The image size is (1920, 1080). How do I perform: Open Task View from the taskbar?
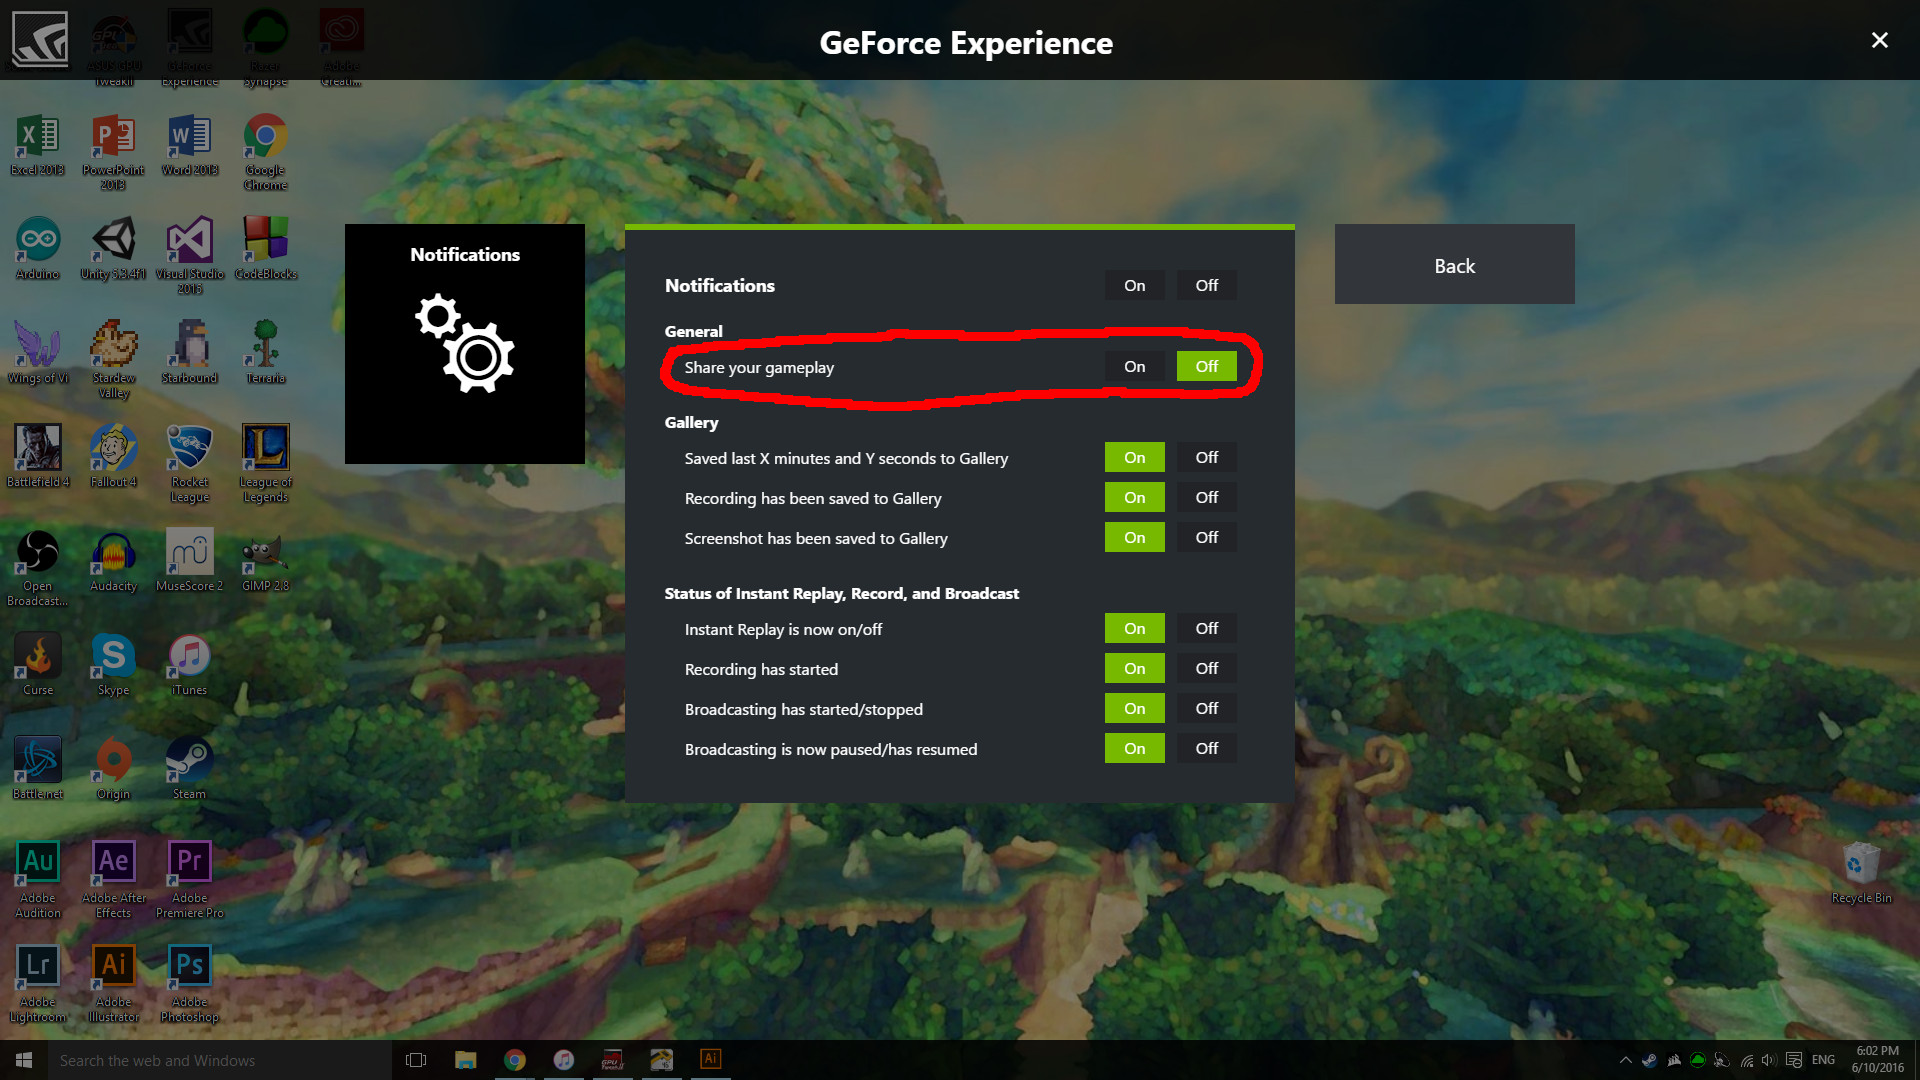click(x=416, y=1059)
